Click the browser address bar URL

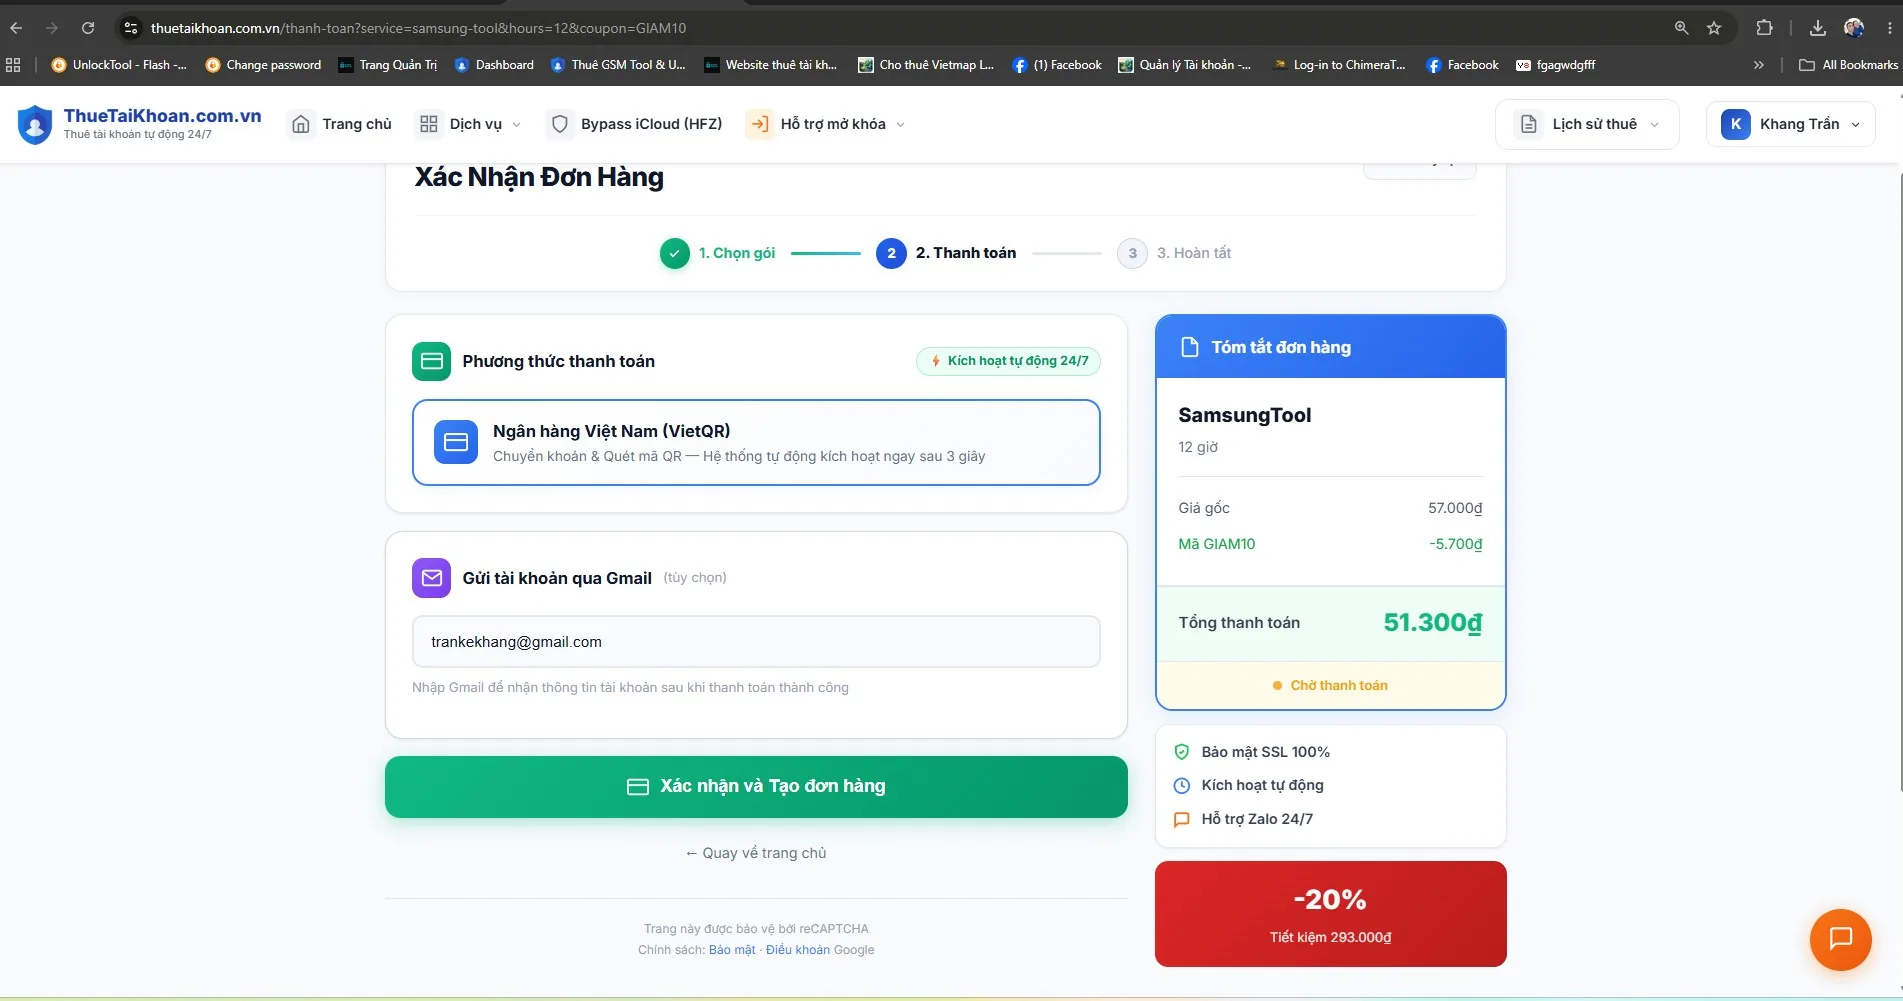(418, 28)
